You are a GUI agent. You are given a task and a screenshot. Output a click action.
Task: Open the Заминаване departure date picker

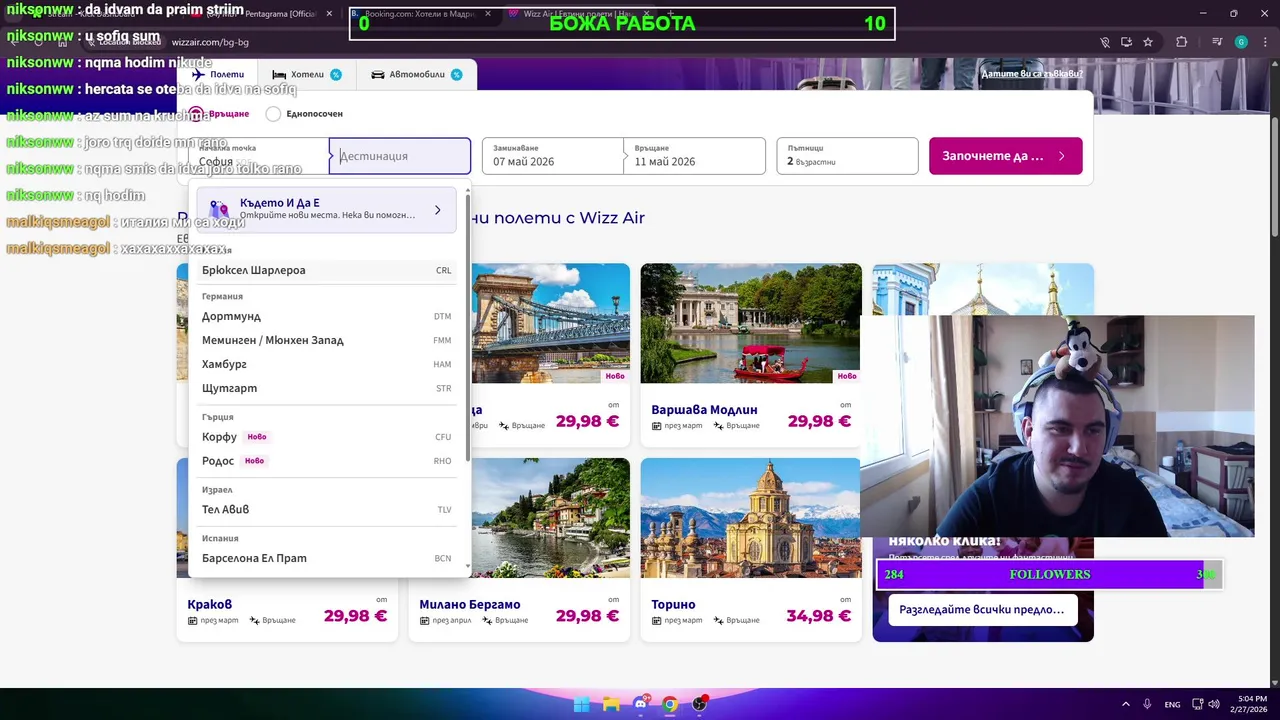tap(552, 156)
